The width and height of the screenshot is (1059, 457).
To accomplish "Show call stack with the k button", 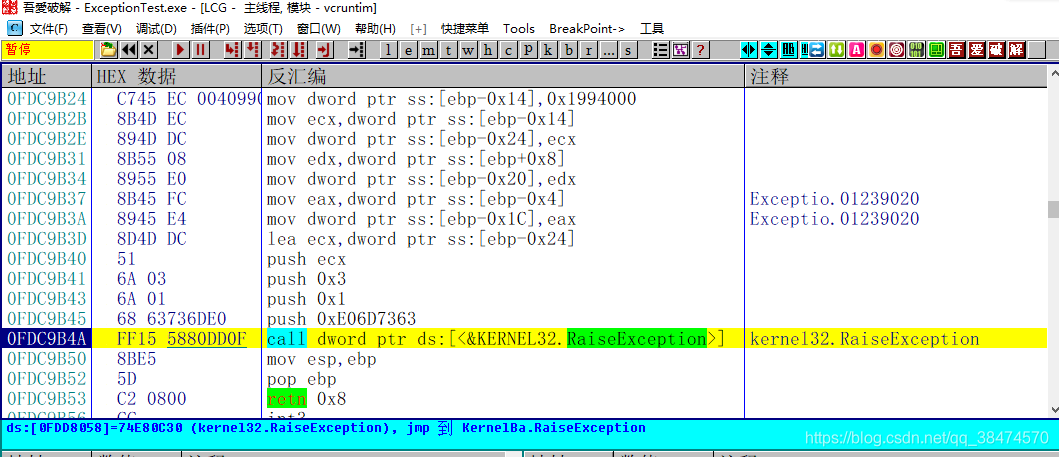I will click(548, 49).
